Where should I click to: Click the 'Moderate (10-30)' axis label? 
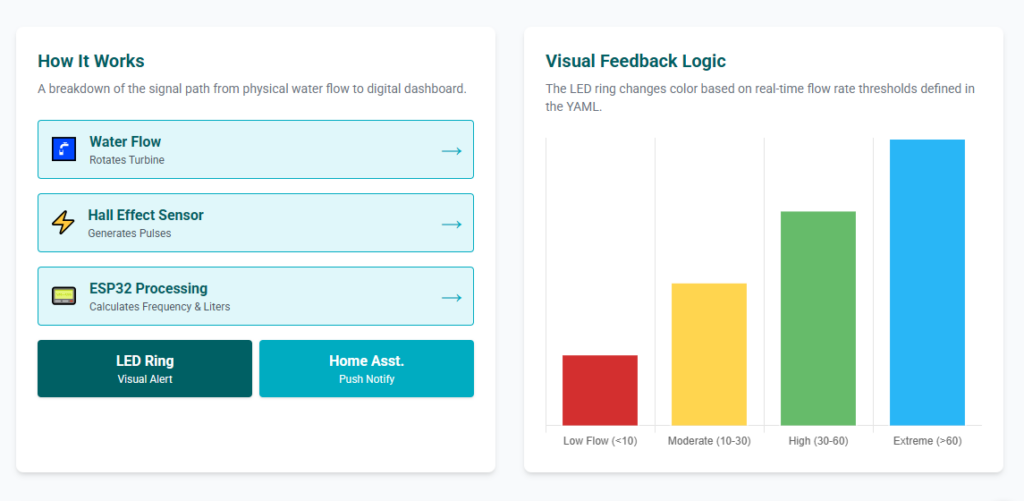pyautogui.click(x=709, y=441)
